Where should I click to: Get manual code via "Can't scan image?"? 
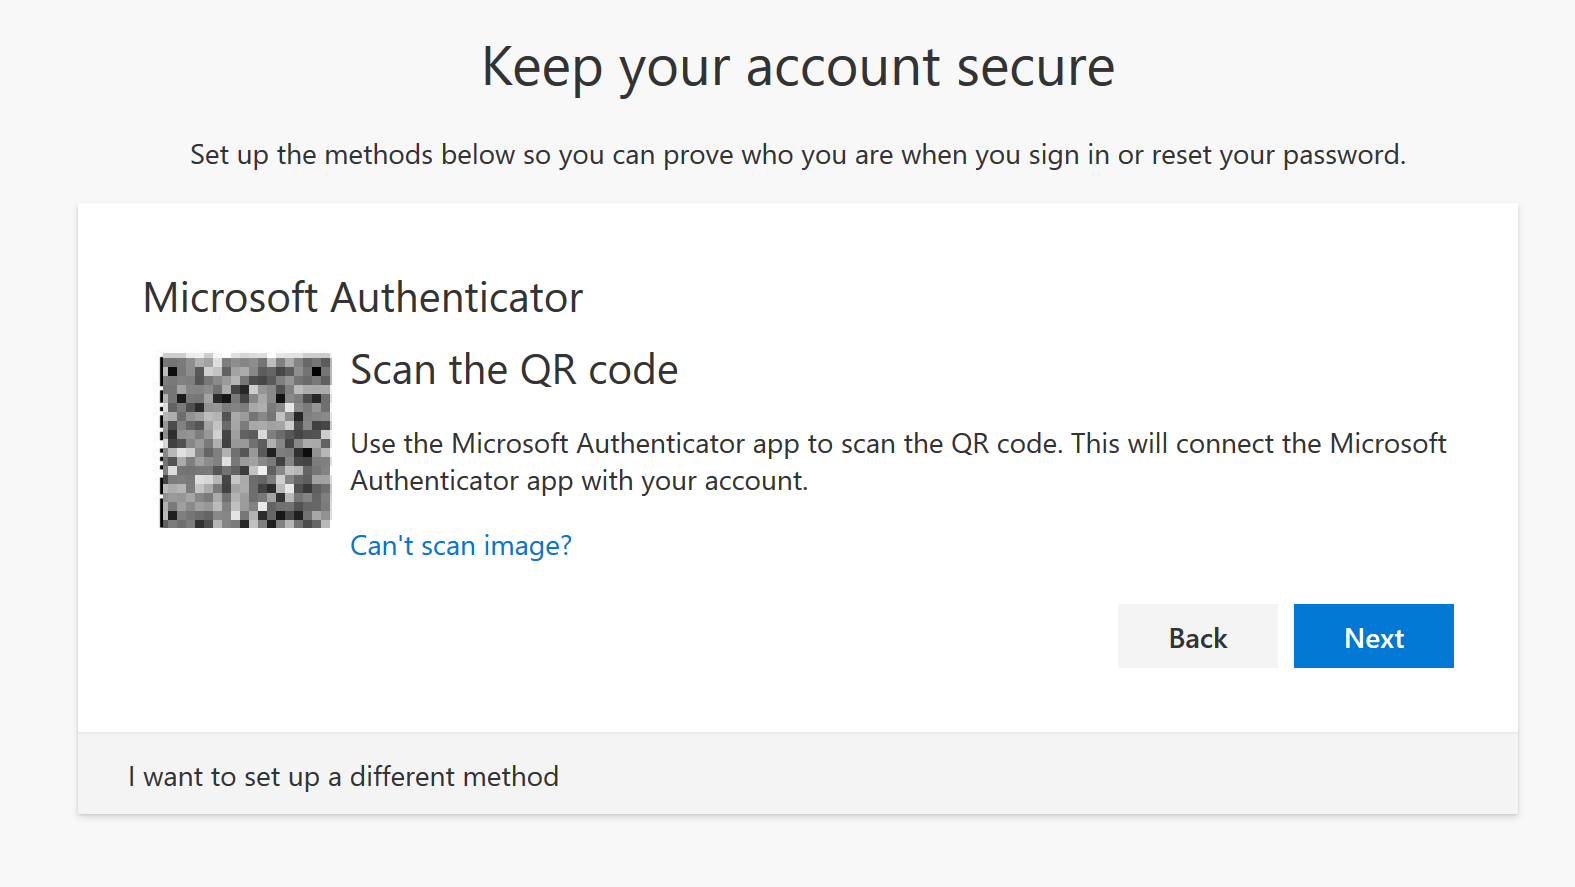point(461,546)
